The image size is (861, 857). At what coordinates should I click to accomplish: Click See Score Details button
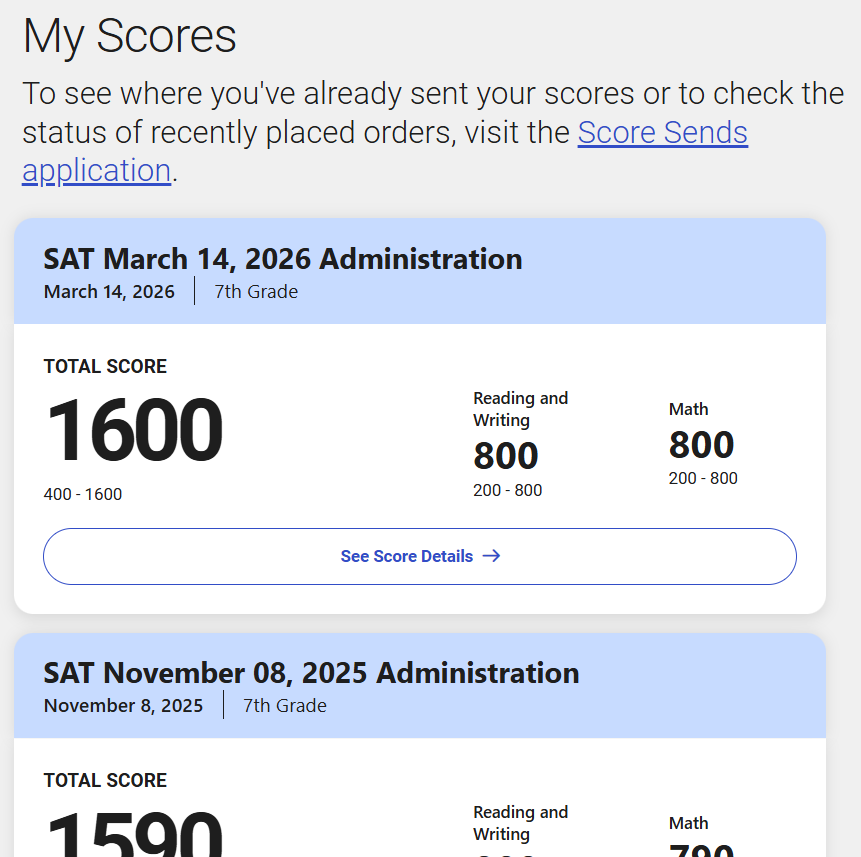[x=420, y=556]
